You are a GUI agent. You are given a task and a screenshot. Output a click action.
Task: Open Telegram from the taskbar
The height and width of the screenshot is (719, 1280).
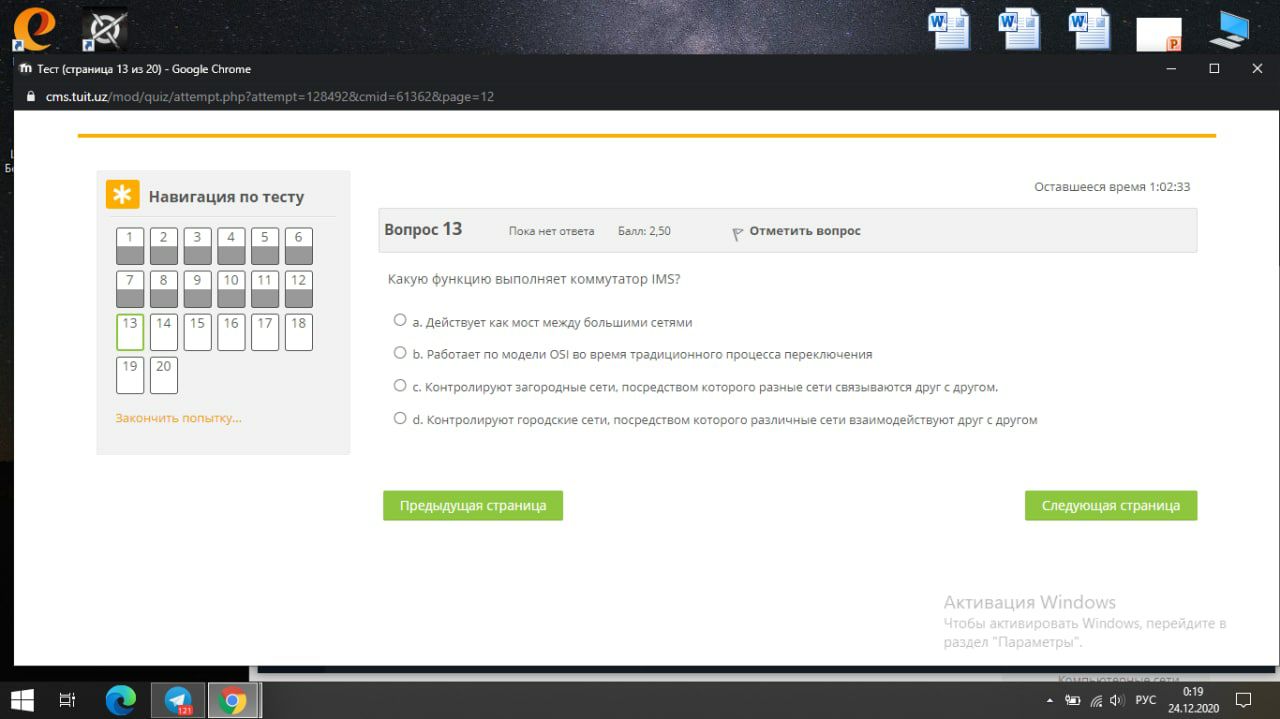178,700
